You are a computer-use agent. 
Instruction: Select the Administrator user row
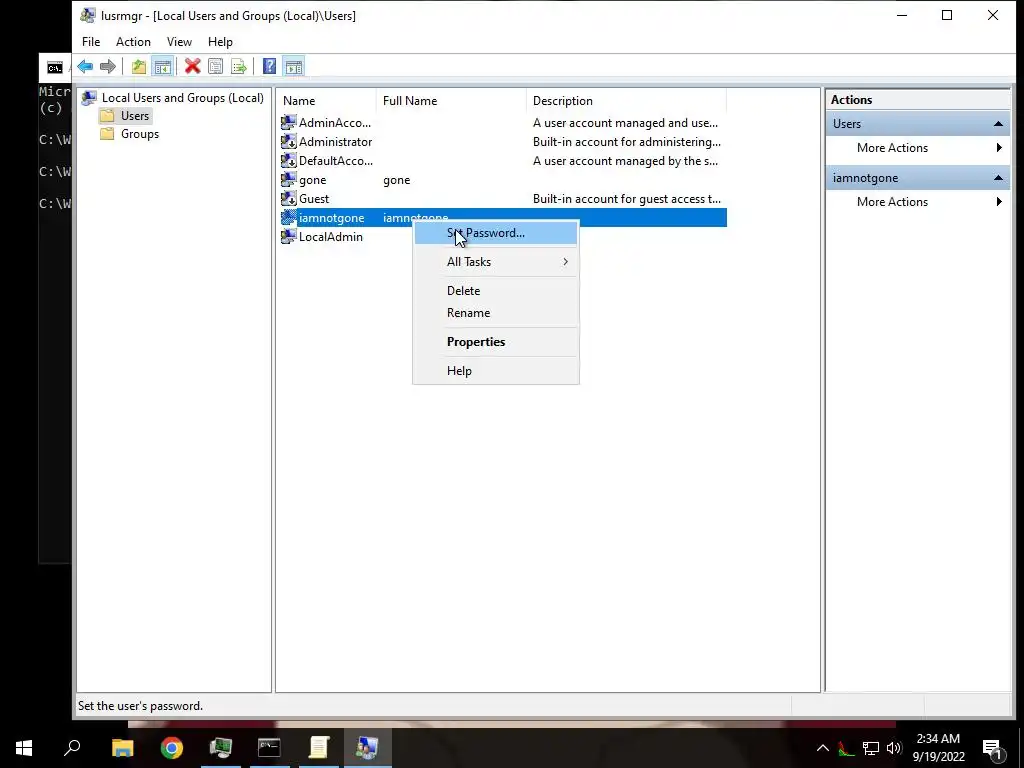click(x=503, y=142)
